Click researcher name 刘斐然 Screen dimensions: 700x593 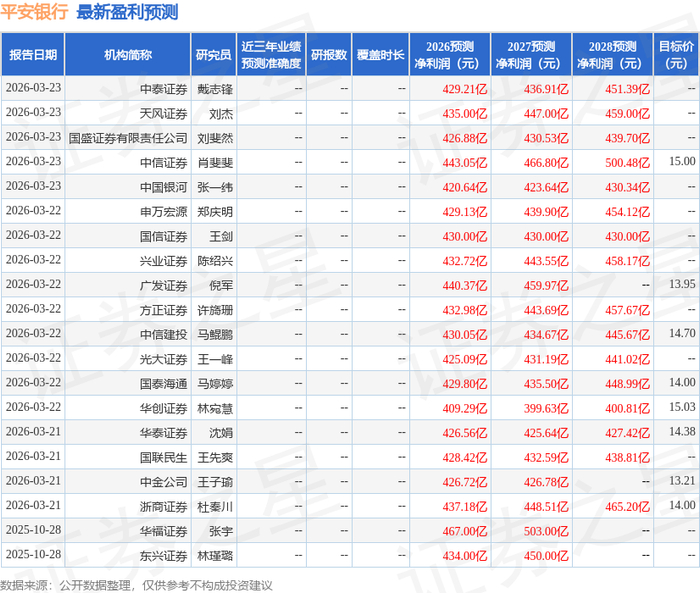215,138
